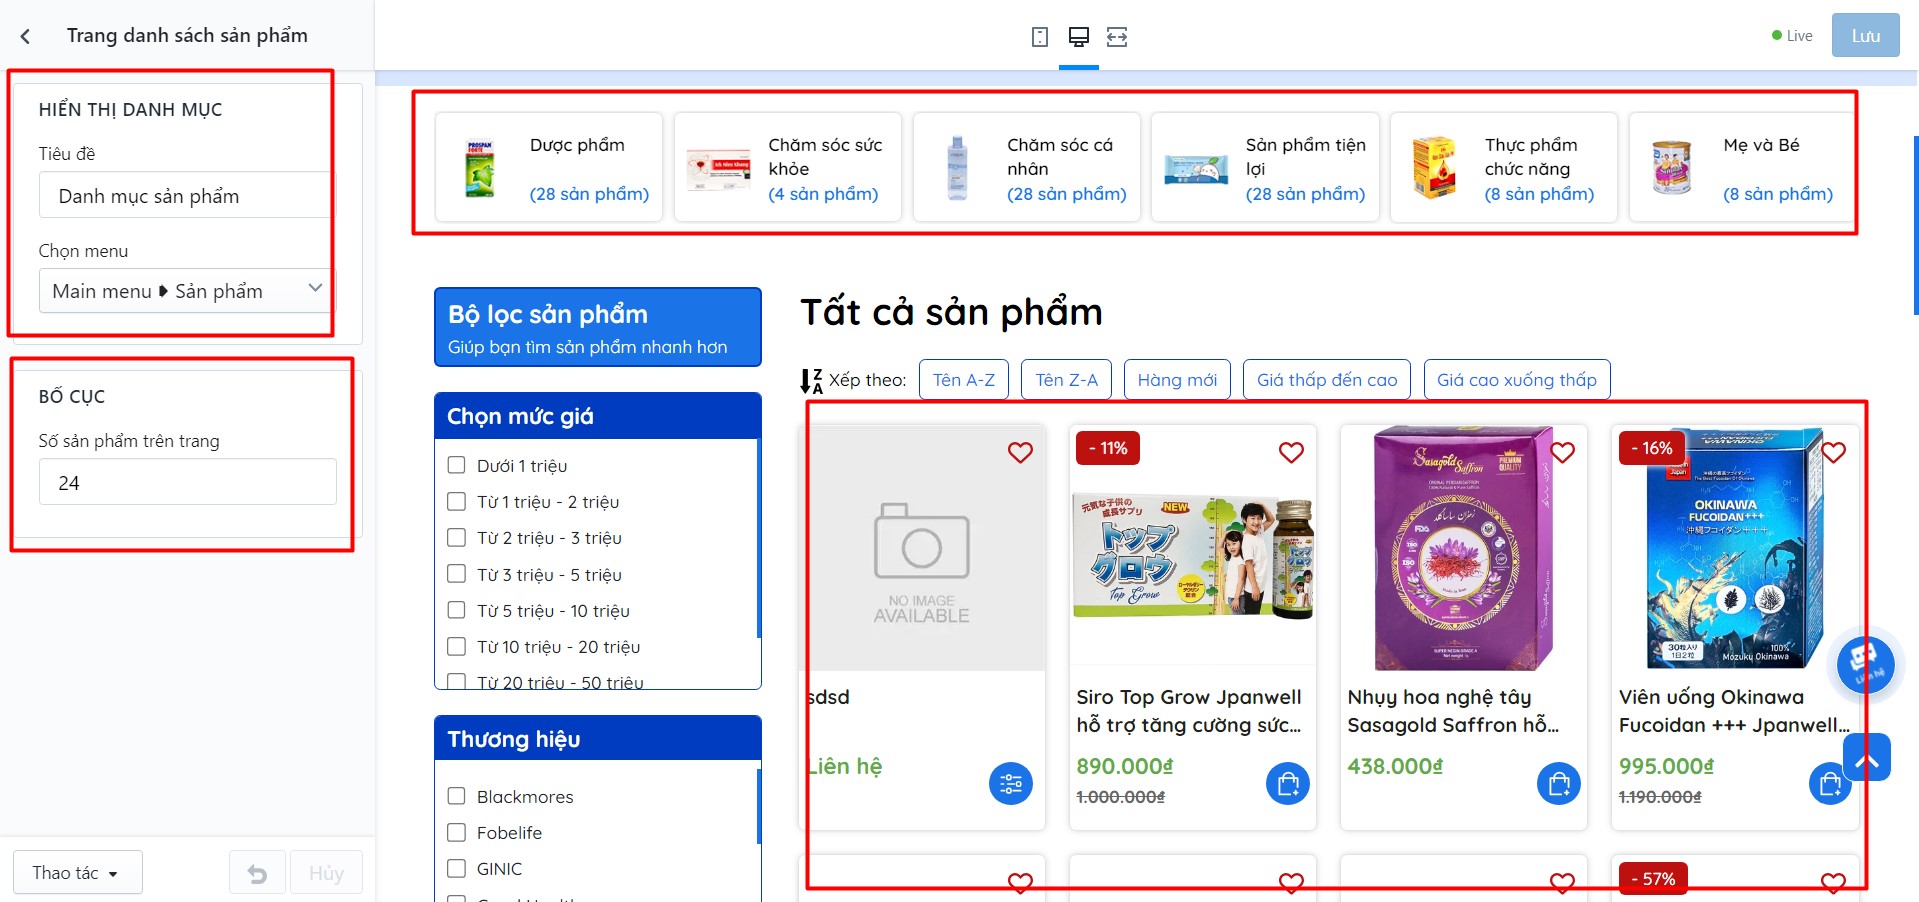Click the Mẹ và Bé category image
This screenshot has height=902, width=1919.
click(1672, 168)
